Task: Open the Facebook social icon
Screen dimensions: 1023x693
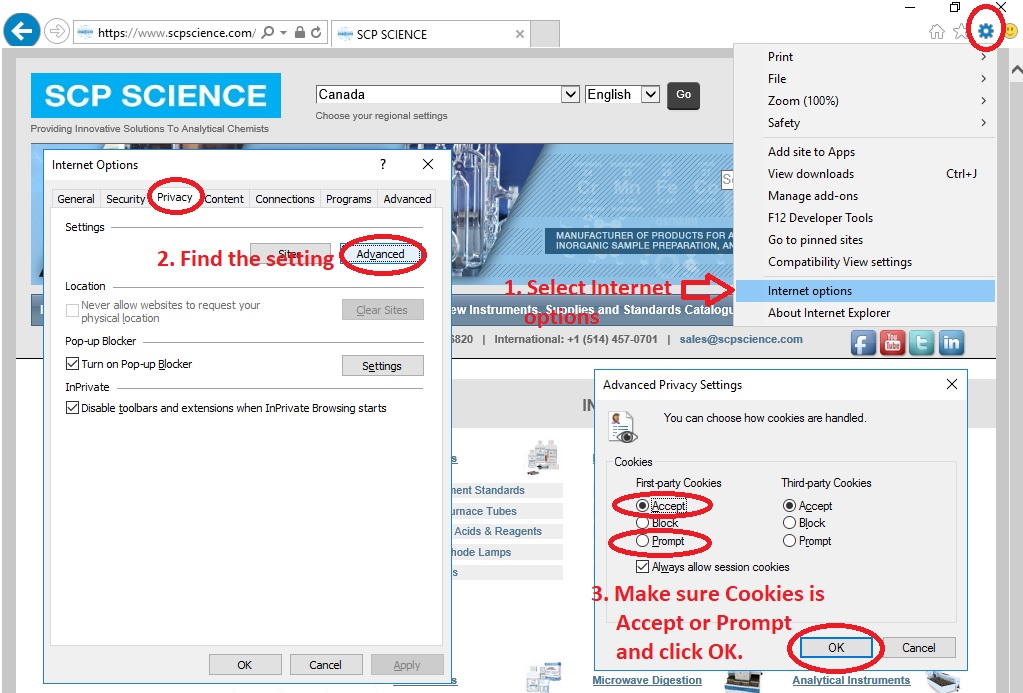Action: coord(863,343)
